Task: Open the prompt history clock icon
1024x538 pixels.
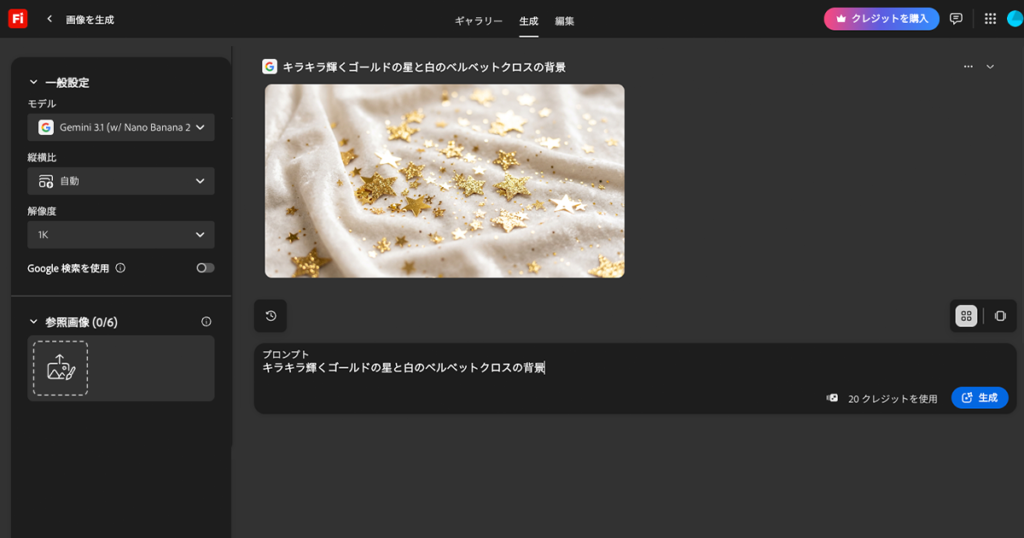Action: (x=270, y=316)
